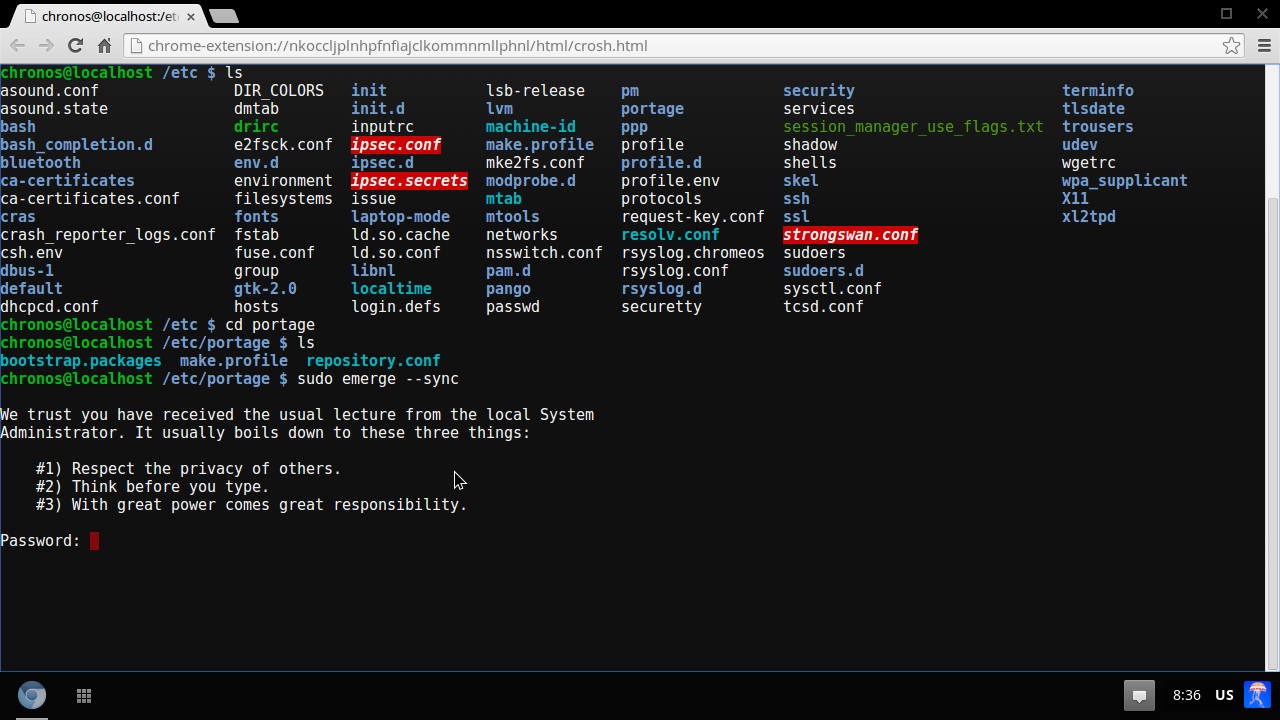Close the chronos@localhost tab
The height and width of the screenshot is (720, 1280).
191,17
